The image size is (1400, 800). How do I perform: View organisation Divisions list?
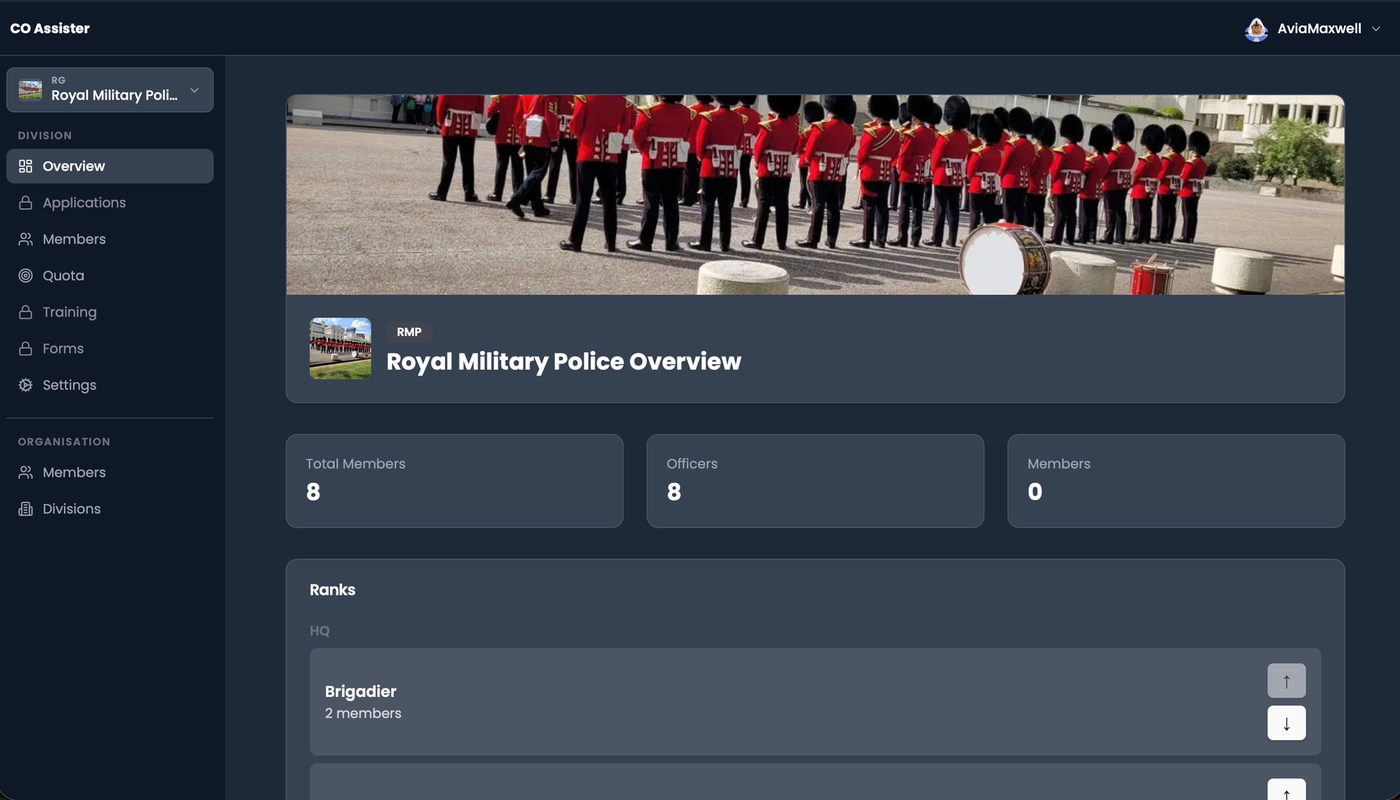110,509
